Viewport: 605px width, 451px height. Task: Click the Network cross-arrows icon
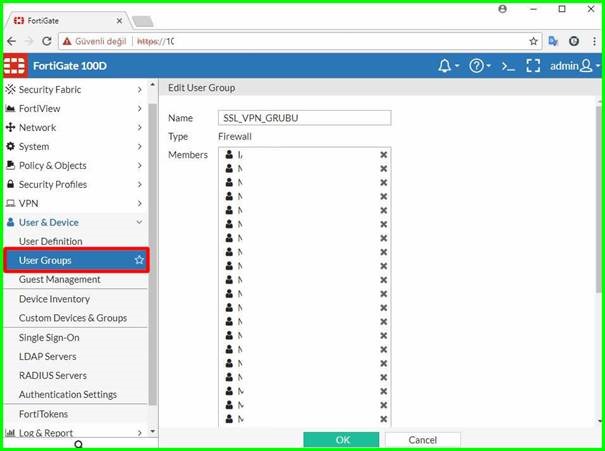point(10,127)
